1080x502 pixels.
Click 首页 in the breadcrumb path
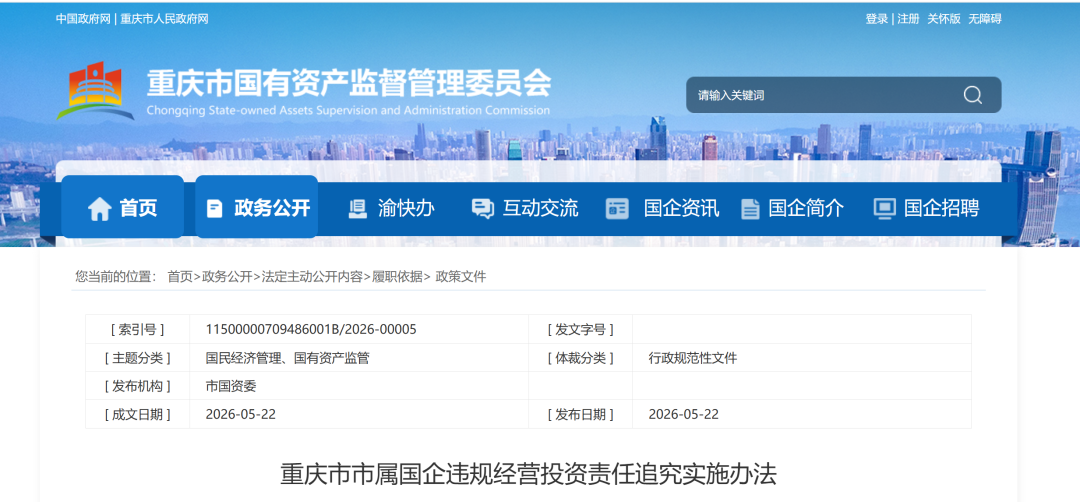[x=180, y=277]
